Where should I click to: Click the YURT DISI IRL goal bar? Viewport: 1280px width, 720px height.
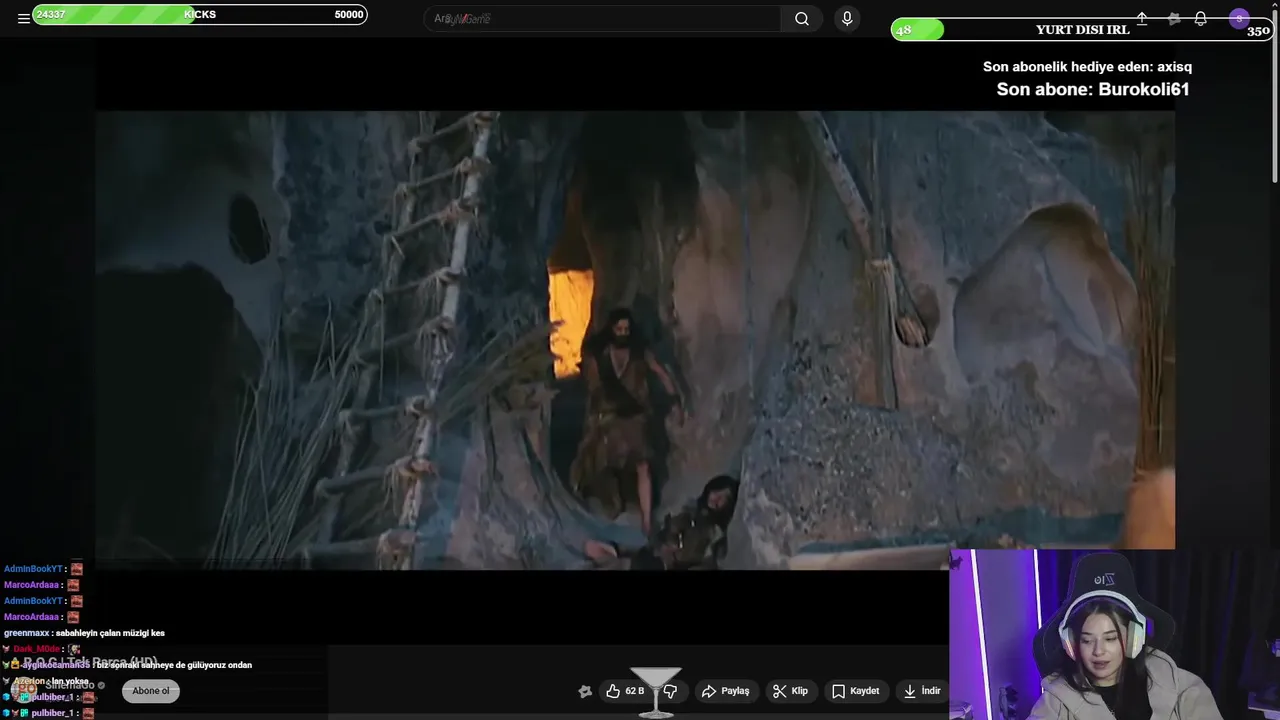click(1082, 29)
